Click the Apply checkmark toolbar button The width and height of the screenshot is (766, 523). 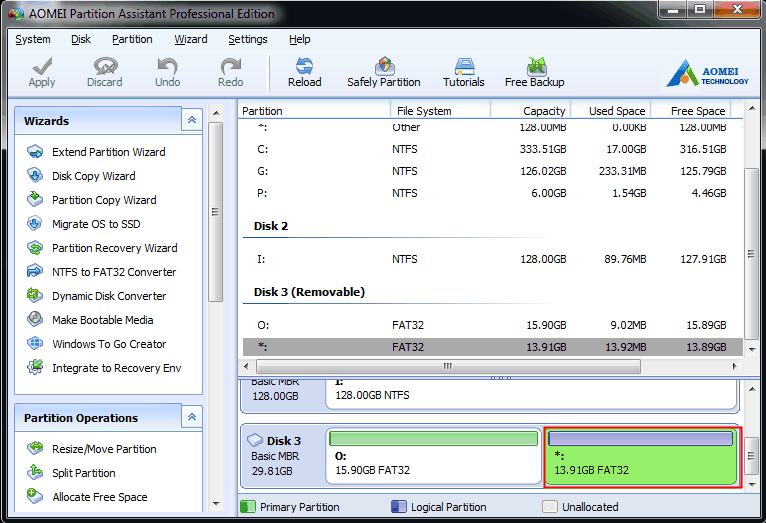click(42, 72)
